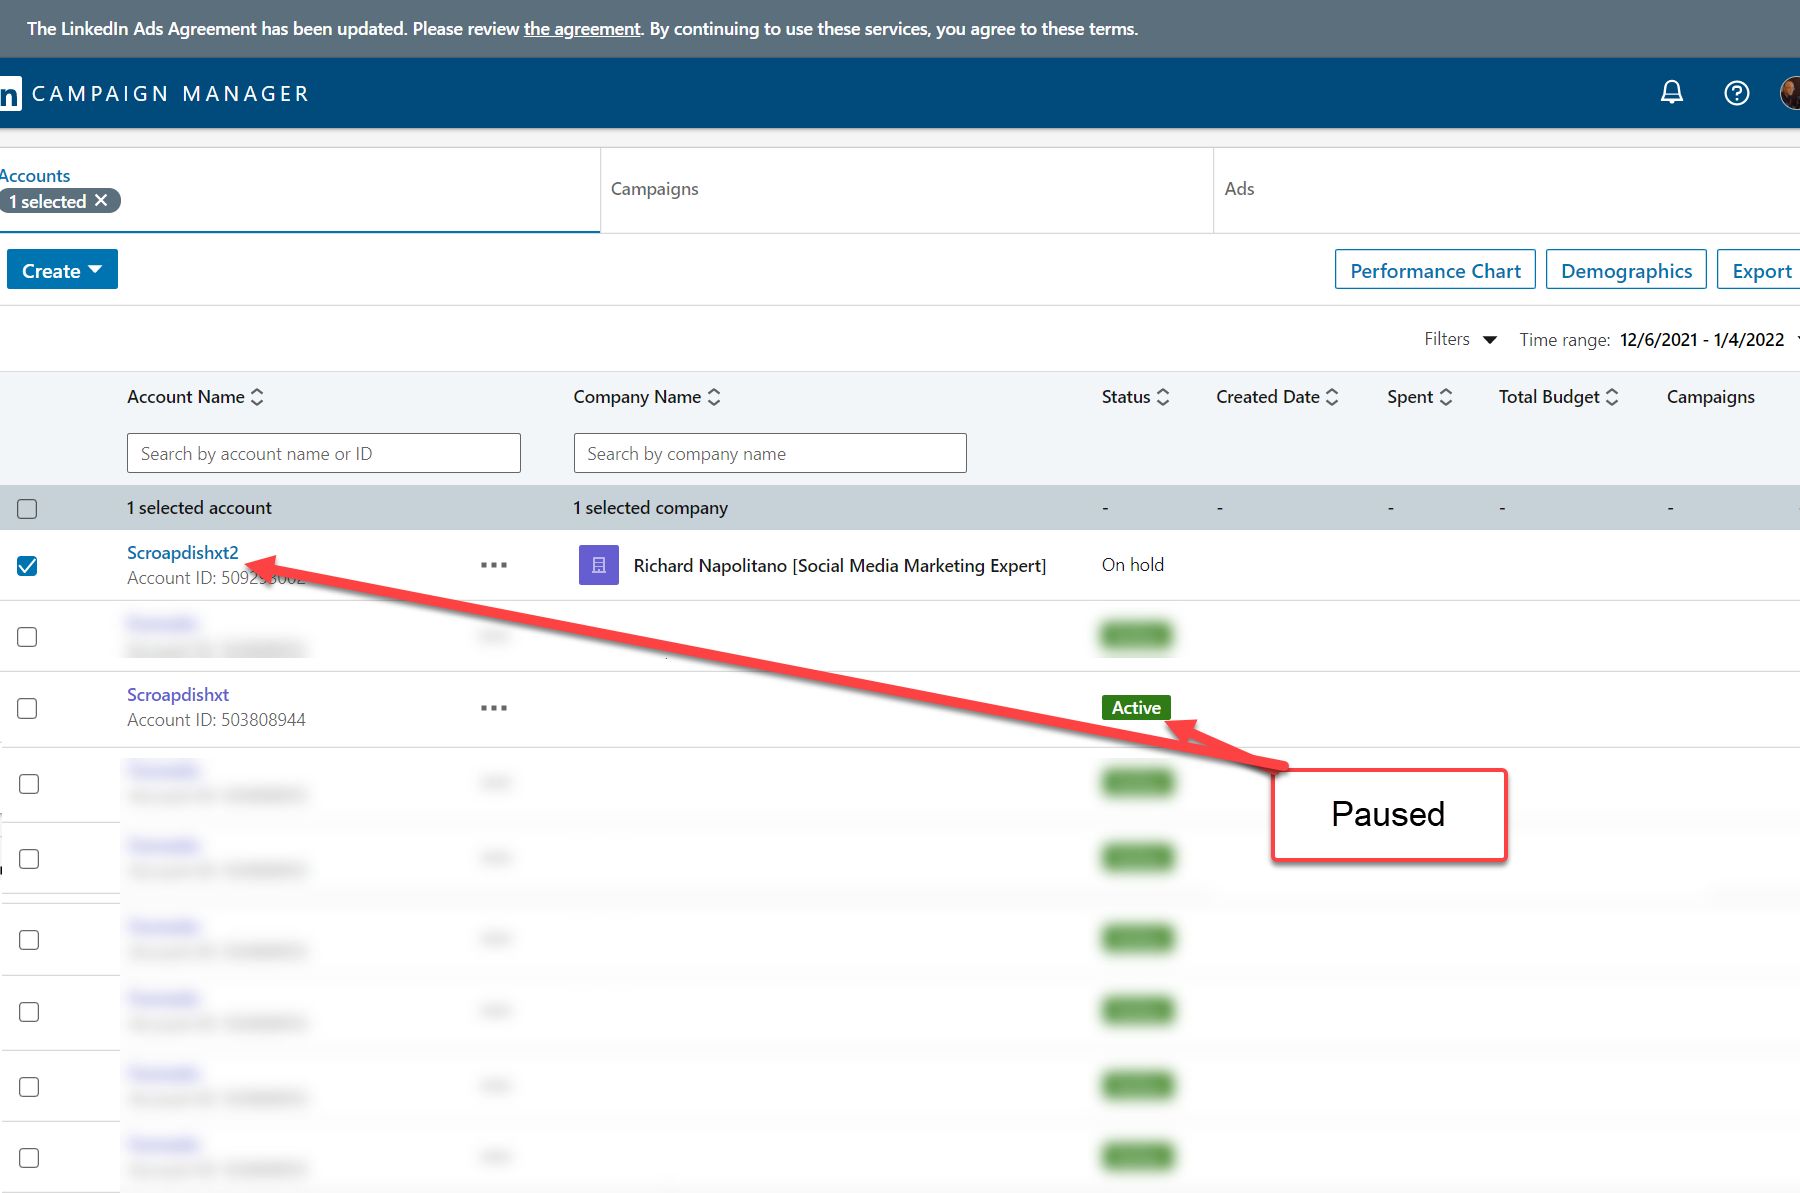Remove the '1 selected' accounts filter

coord(101,201)
